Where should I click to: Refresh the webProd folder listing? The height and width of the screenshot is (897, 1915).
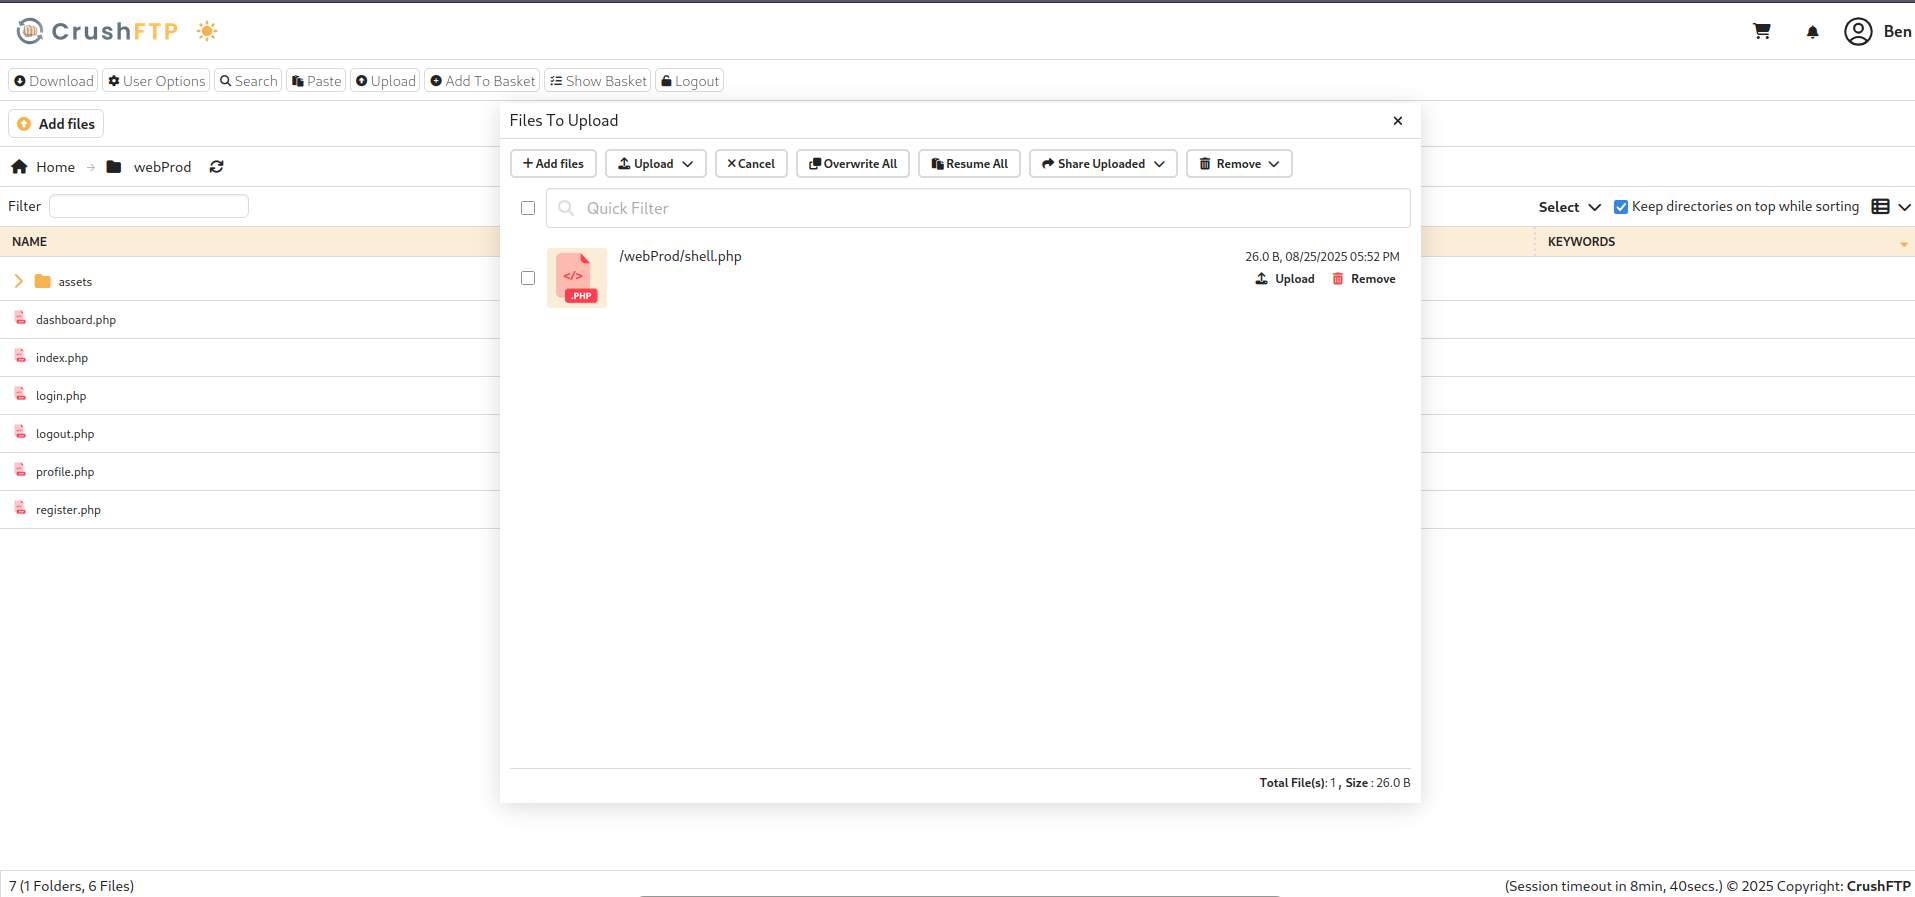pos(216,167)
